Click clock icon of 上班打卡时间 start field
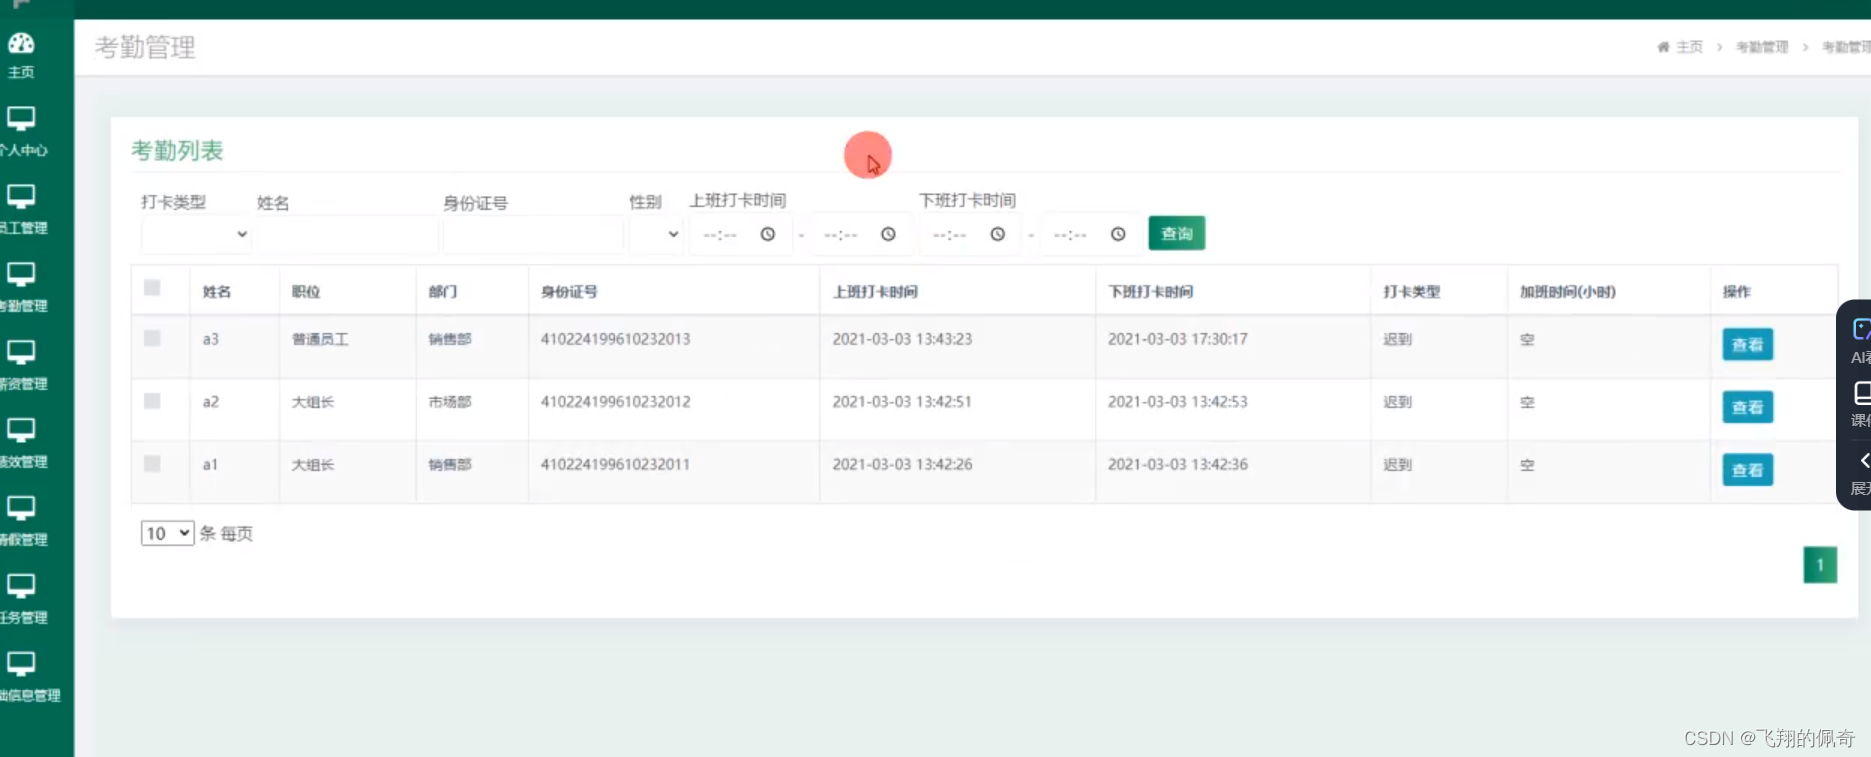Screen dimensions: 1871x757 click(x=768, y=234)
